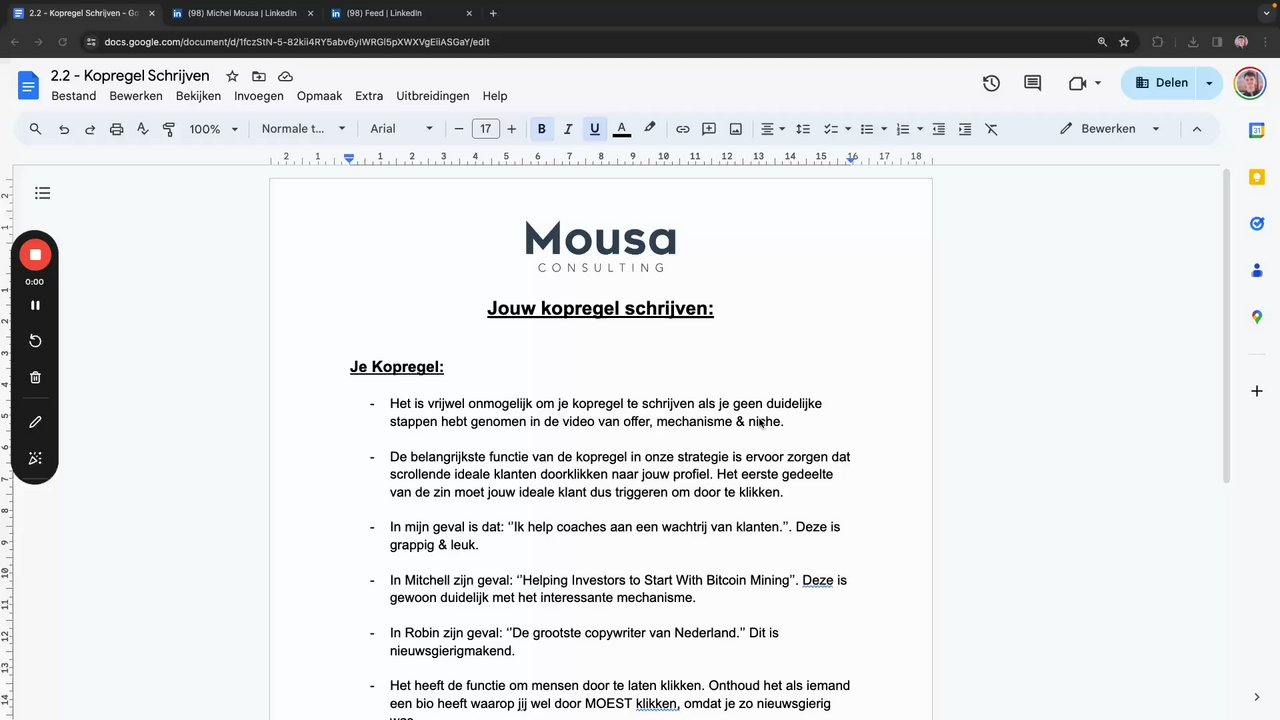This screenshot has width=1280, height=720.
Task: Decrease font size with minus
Action: pyautogui.click(x=459, y=129)
